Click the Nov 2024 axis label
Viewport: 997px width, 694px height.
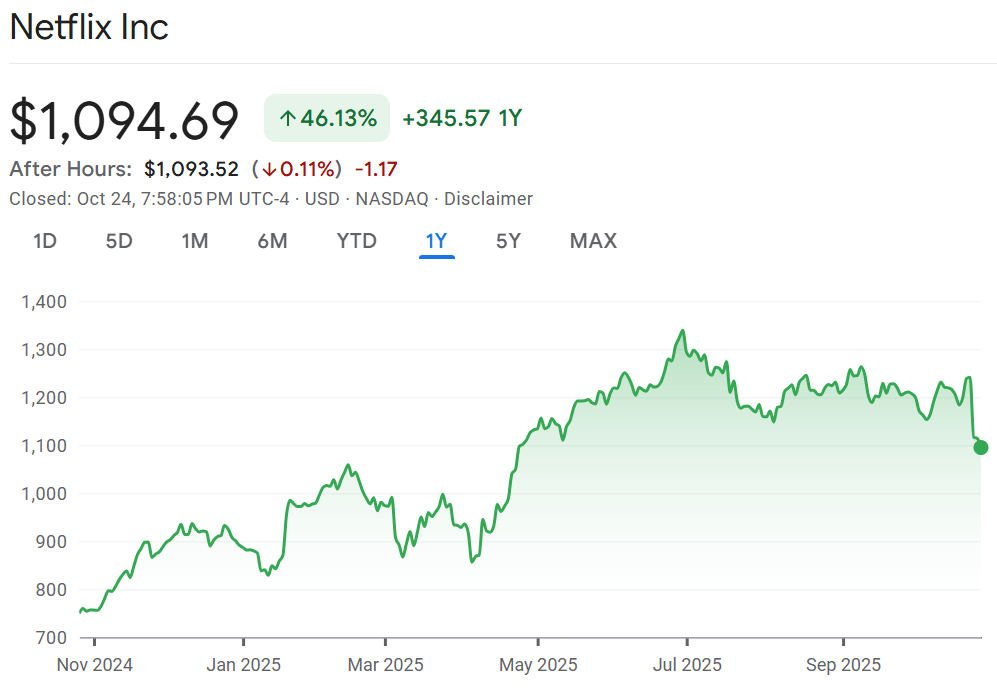click(95, 665)
